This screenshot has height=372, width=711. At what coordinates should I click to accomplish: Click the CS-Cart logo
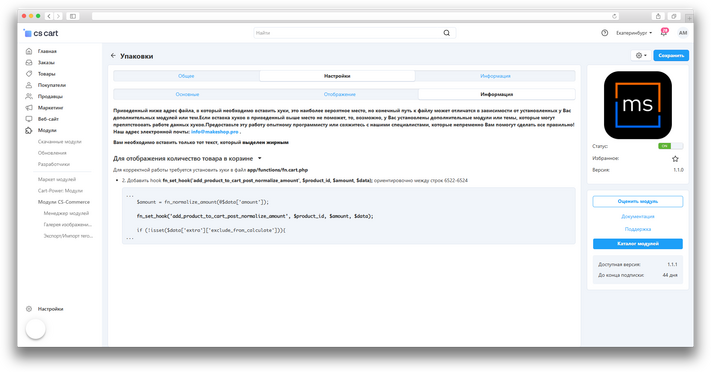point(41,33)
